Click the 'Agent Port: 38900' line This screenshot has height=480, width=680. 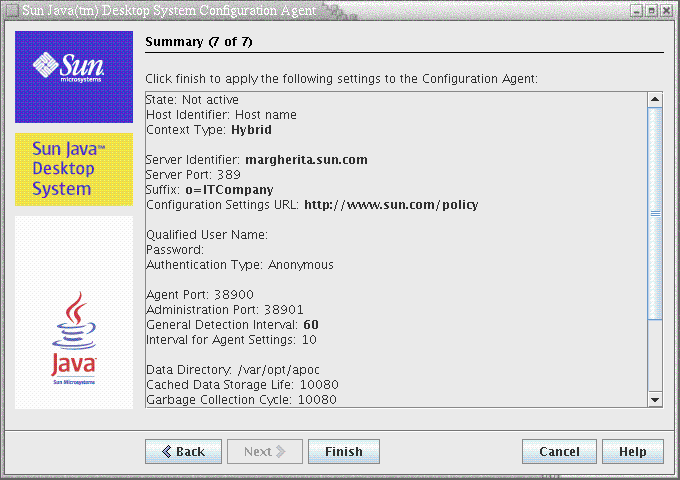pos(200,294)
